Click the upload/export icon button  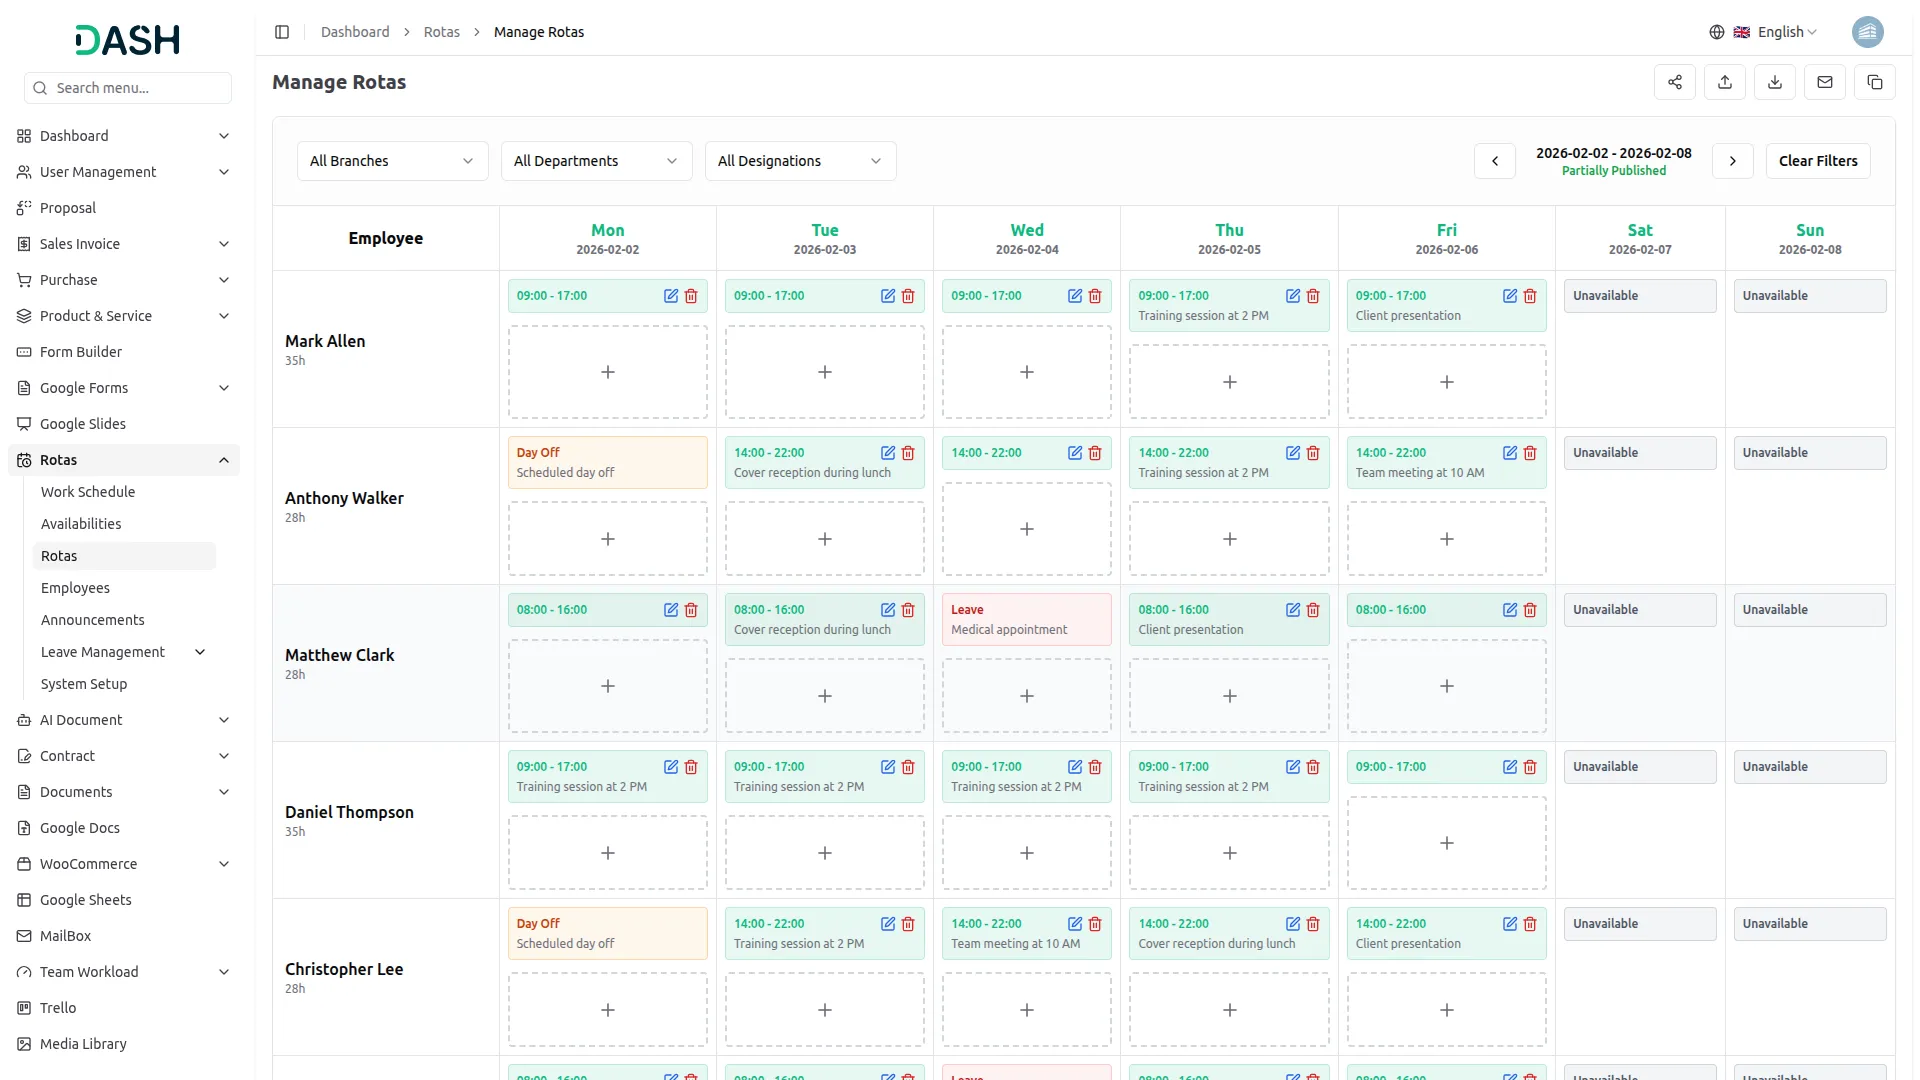point(1725,82)
